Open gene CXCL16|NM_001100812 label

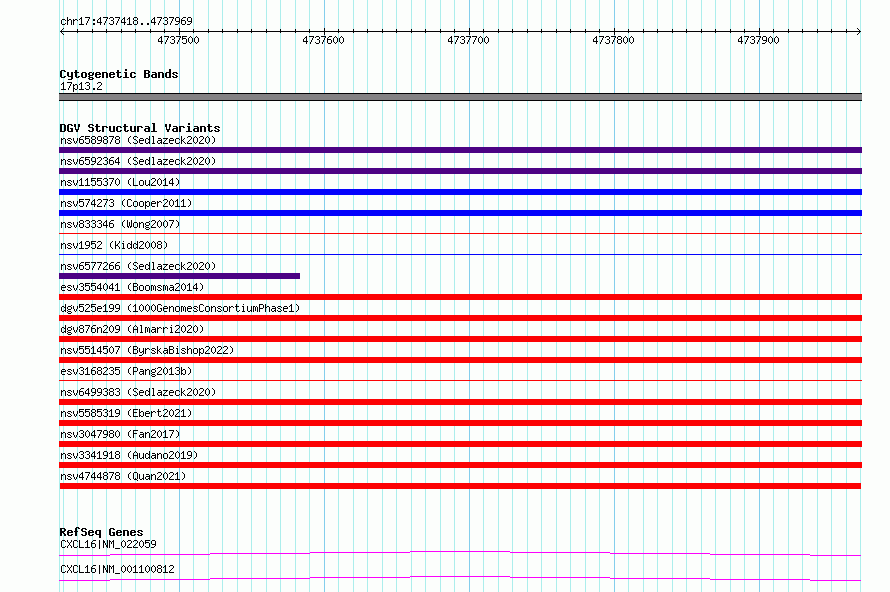tap(117, 569)
